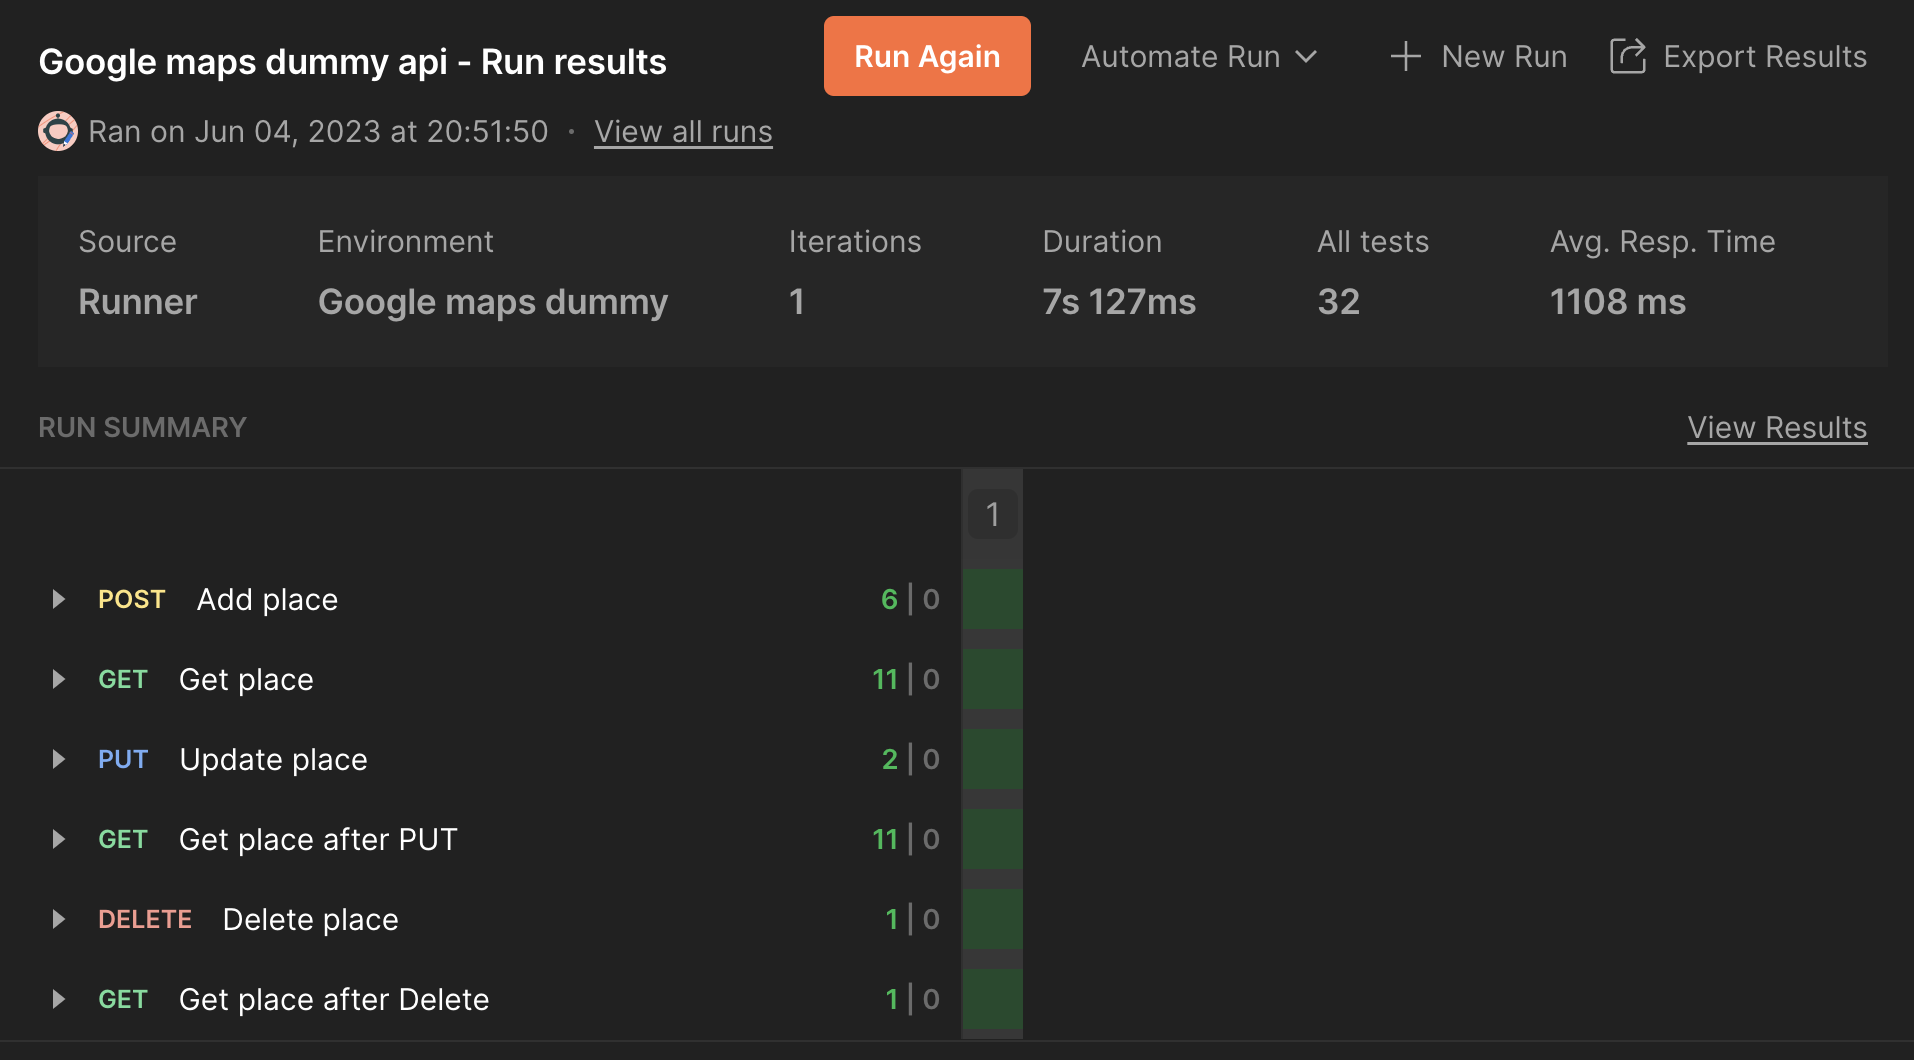Click the '1108 ms' average response value

point(1618,302)
